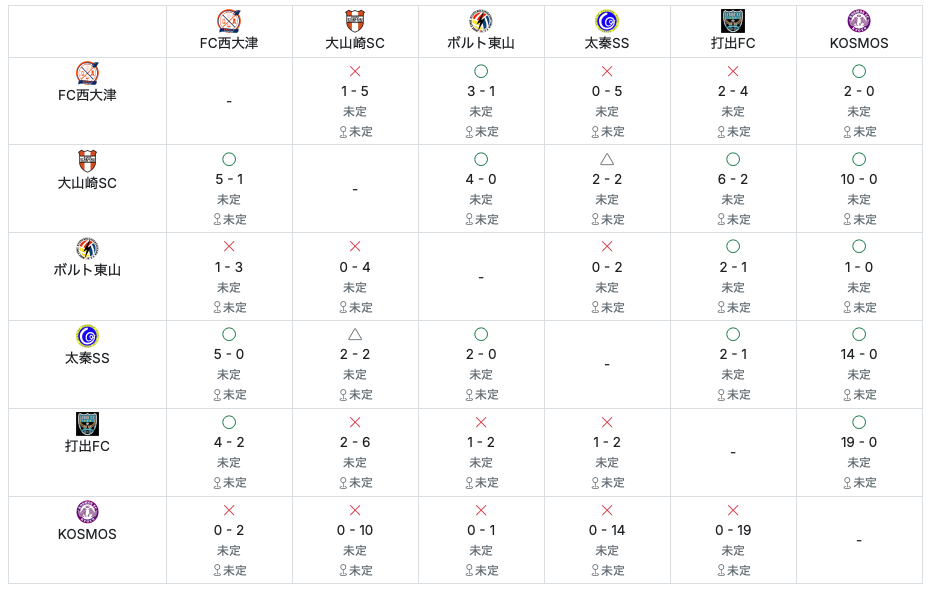Image resolution: width=931 pixels, height=589 pixels.
Task: Click the 大山崎SC crest in the column header
Action: [x=355, y=22]
